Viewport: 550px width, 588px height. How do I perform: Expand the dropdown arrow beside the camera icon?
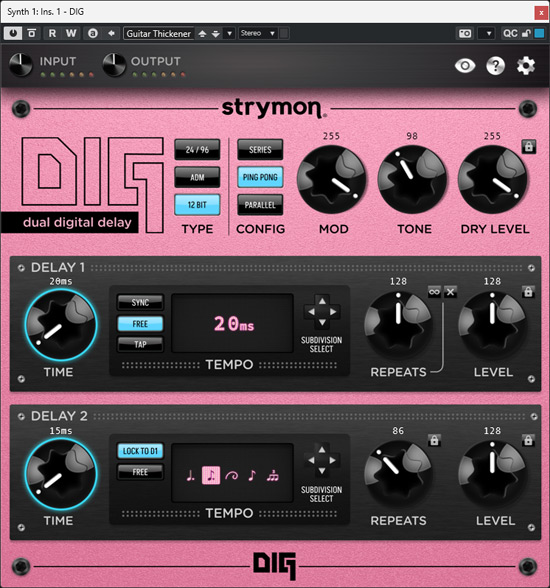click(x=487, y=33)
